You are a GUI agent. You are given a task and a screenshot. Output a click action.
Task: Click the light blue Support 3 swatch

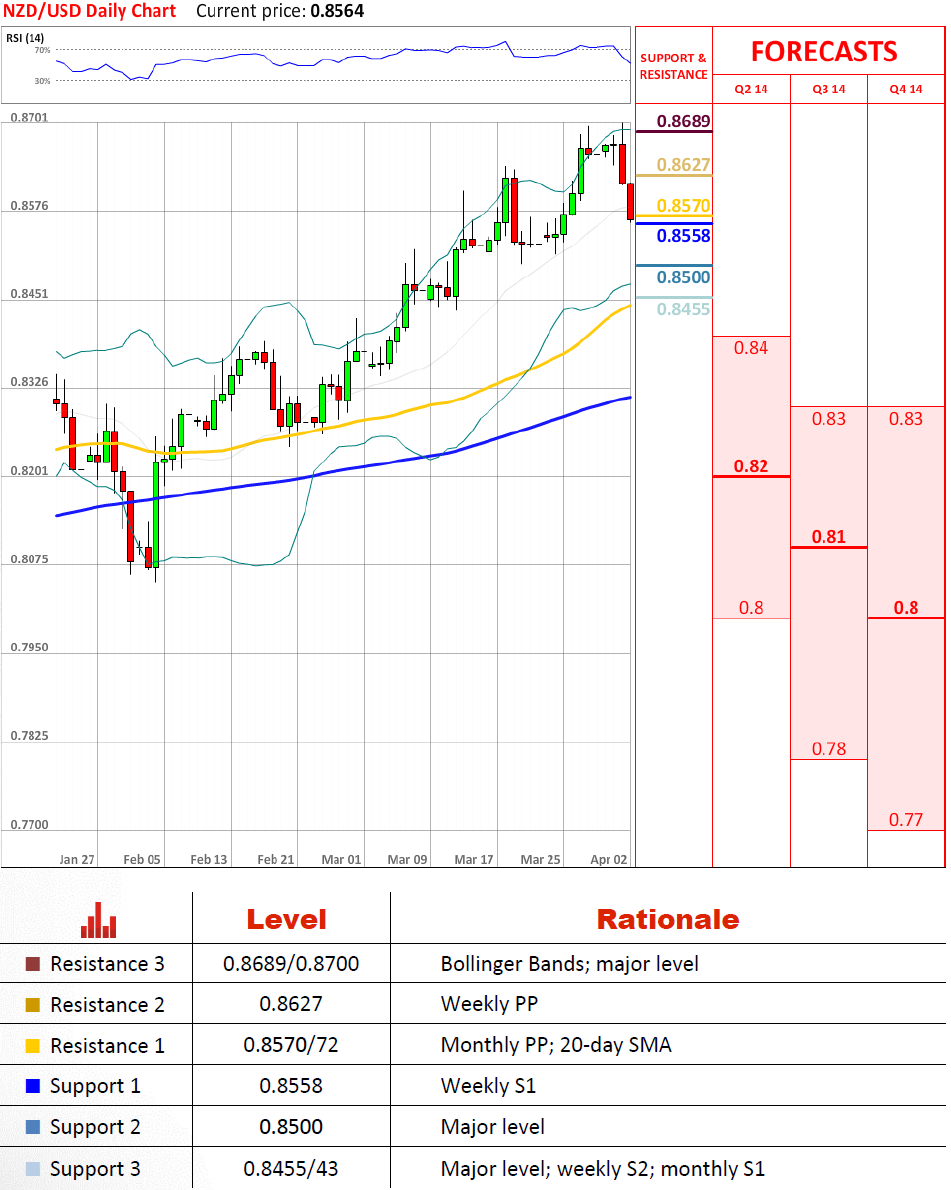33,1169
